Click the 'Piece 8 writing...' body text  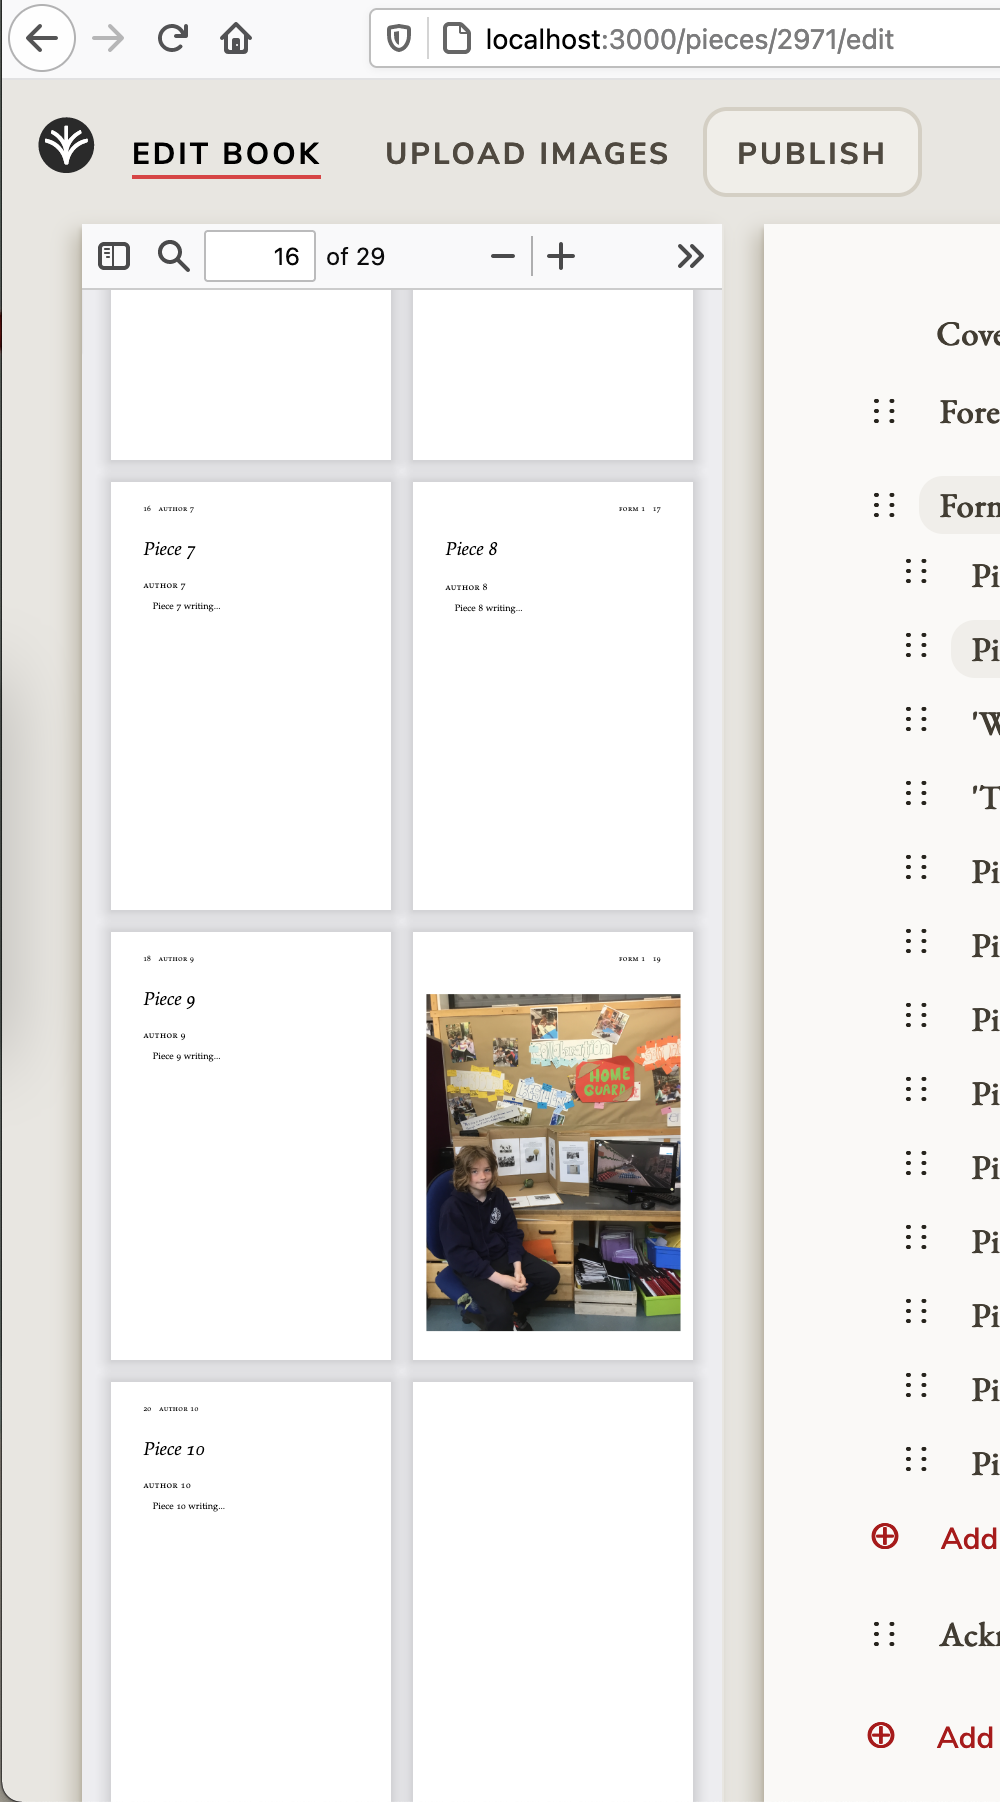(x=488, y=608)
